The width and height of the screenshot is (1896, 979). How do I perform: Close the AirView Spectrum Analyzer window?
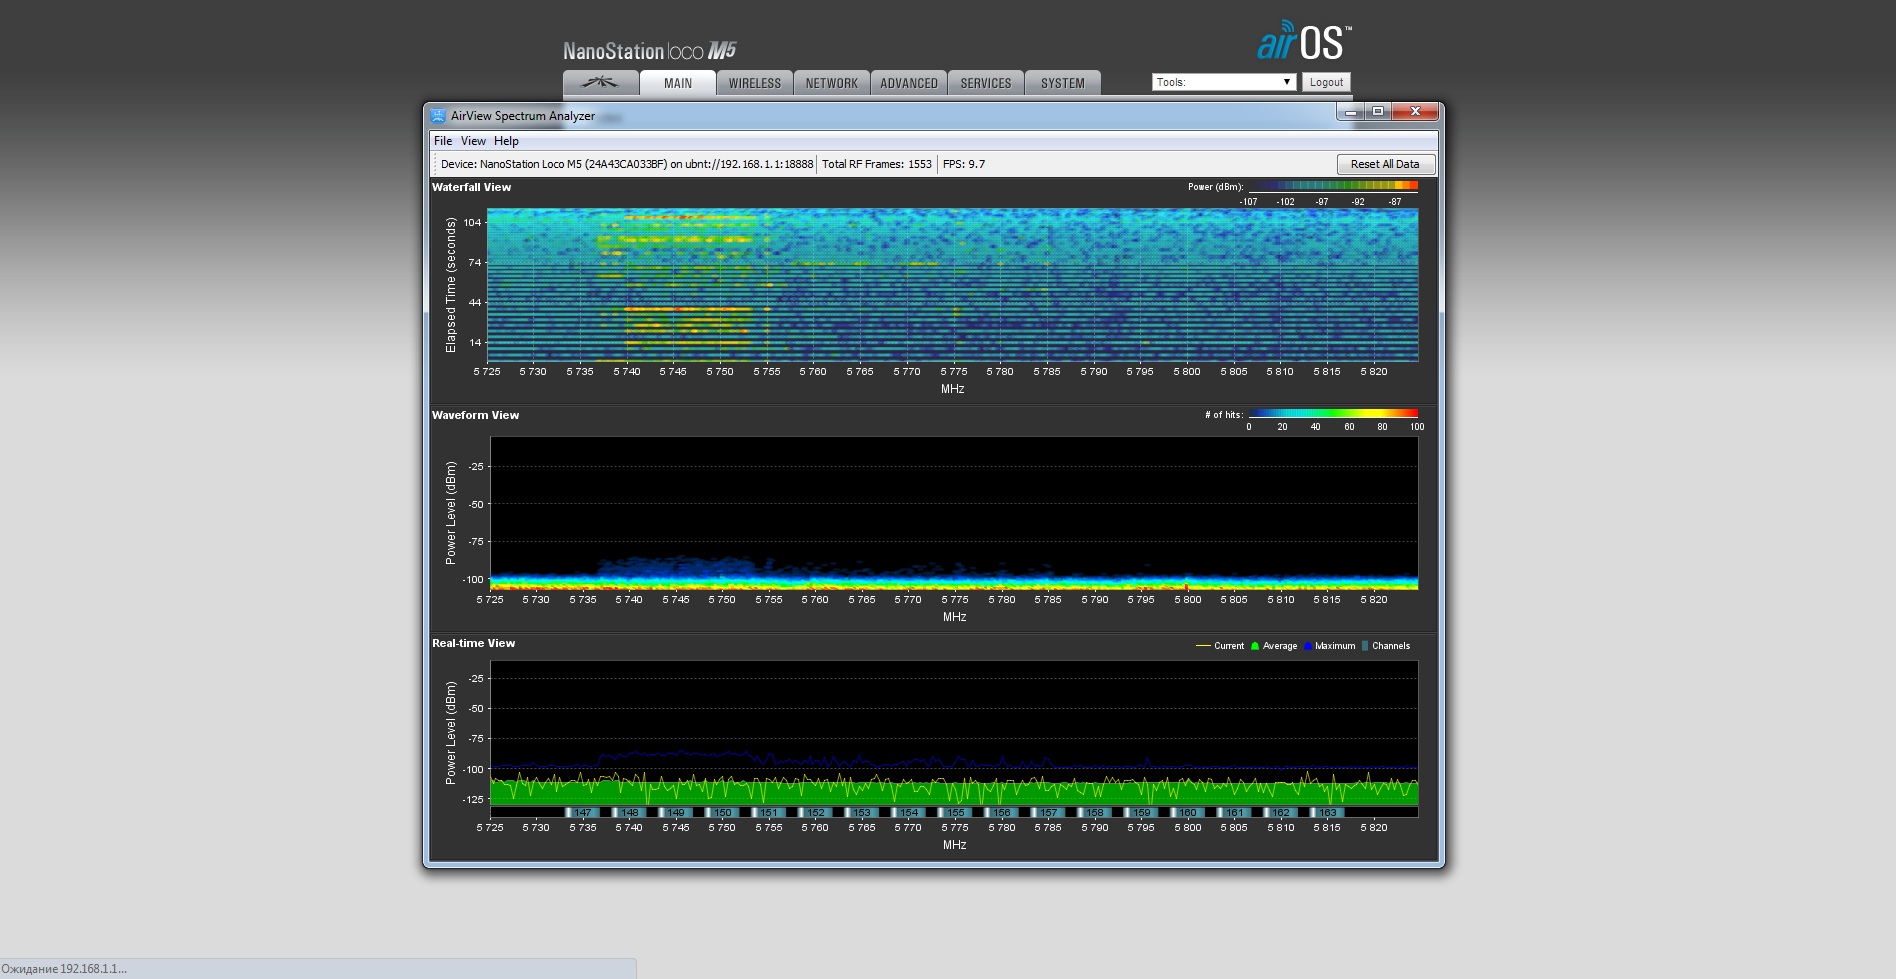pyautogui.click(x=1415, y=111)
